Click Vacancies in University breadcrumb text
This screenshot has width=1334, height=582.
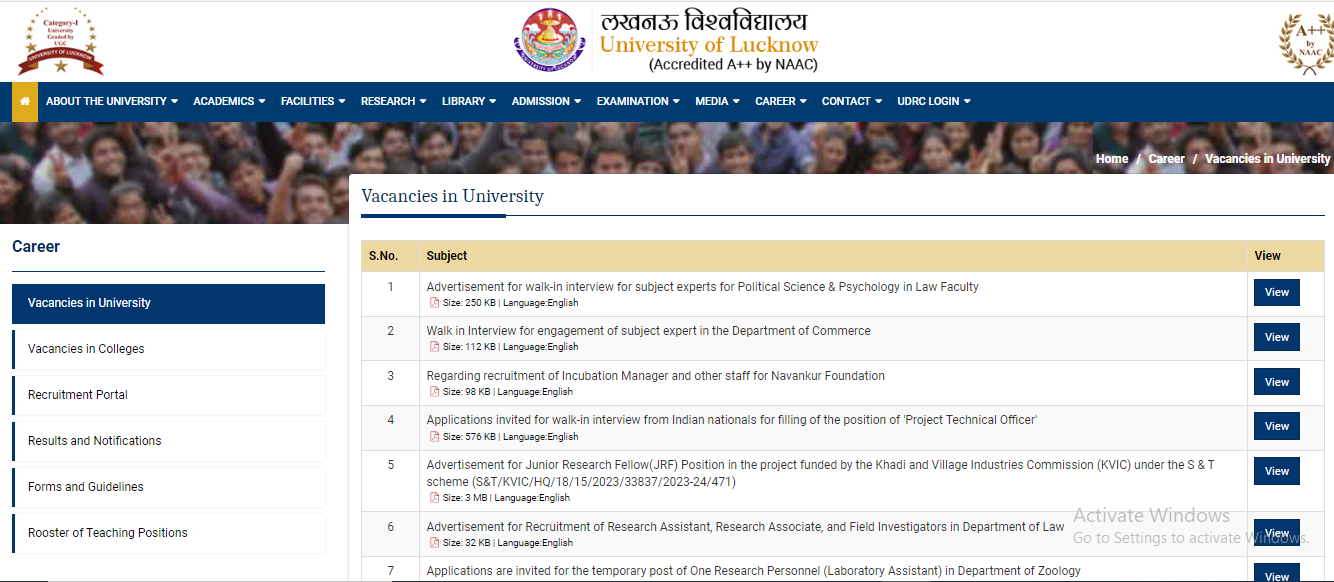click(x=1268, y=159)
